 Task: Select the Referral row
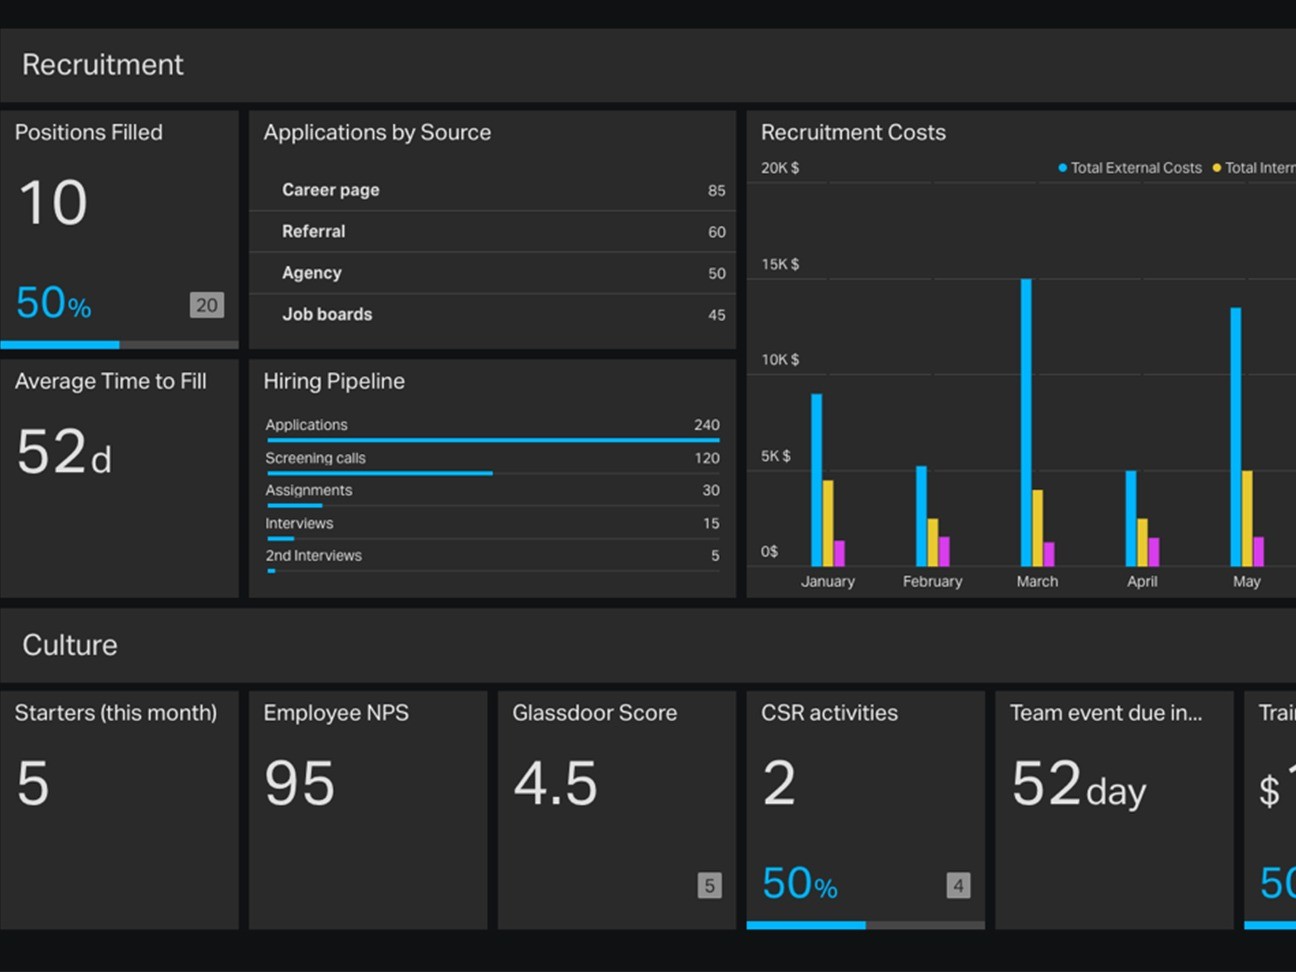(492, 231)
